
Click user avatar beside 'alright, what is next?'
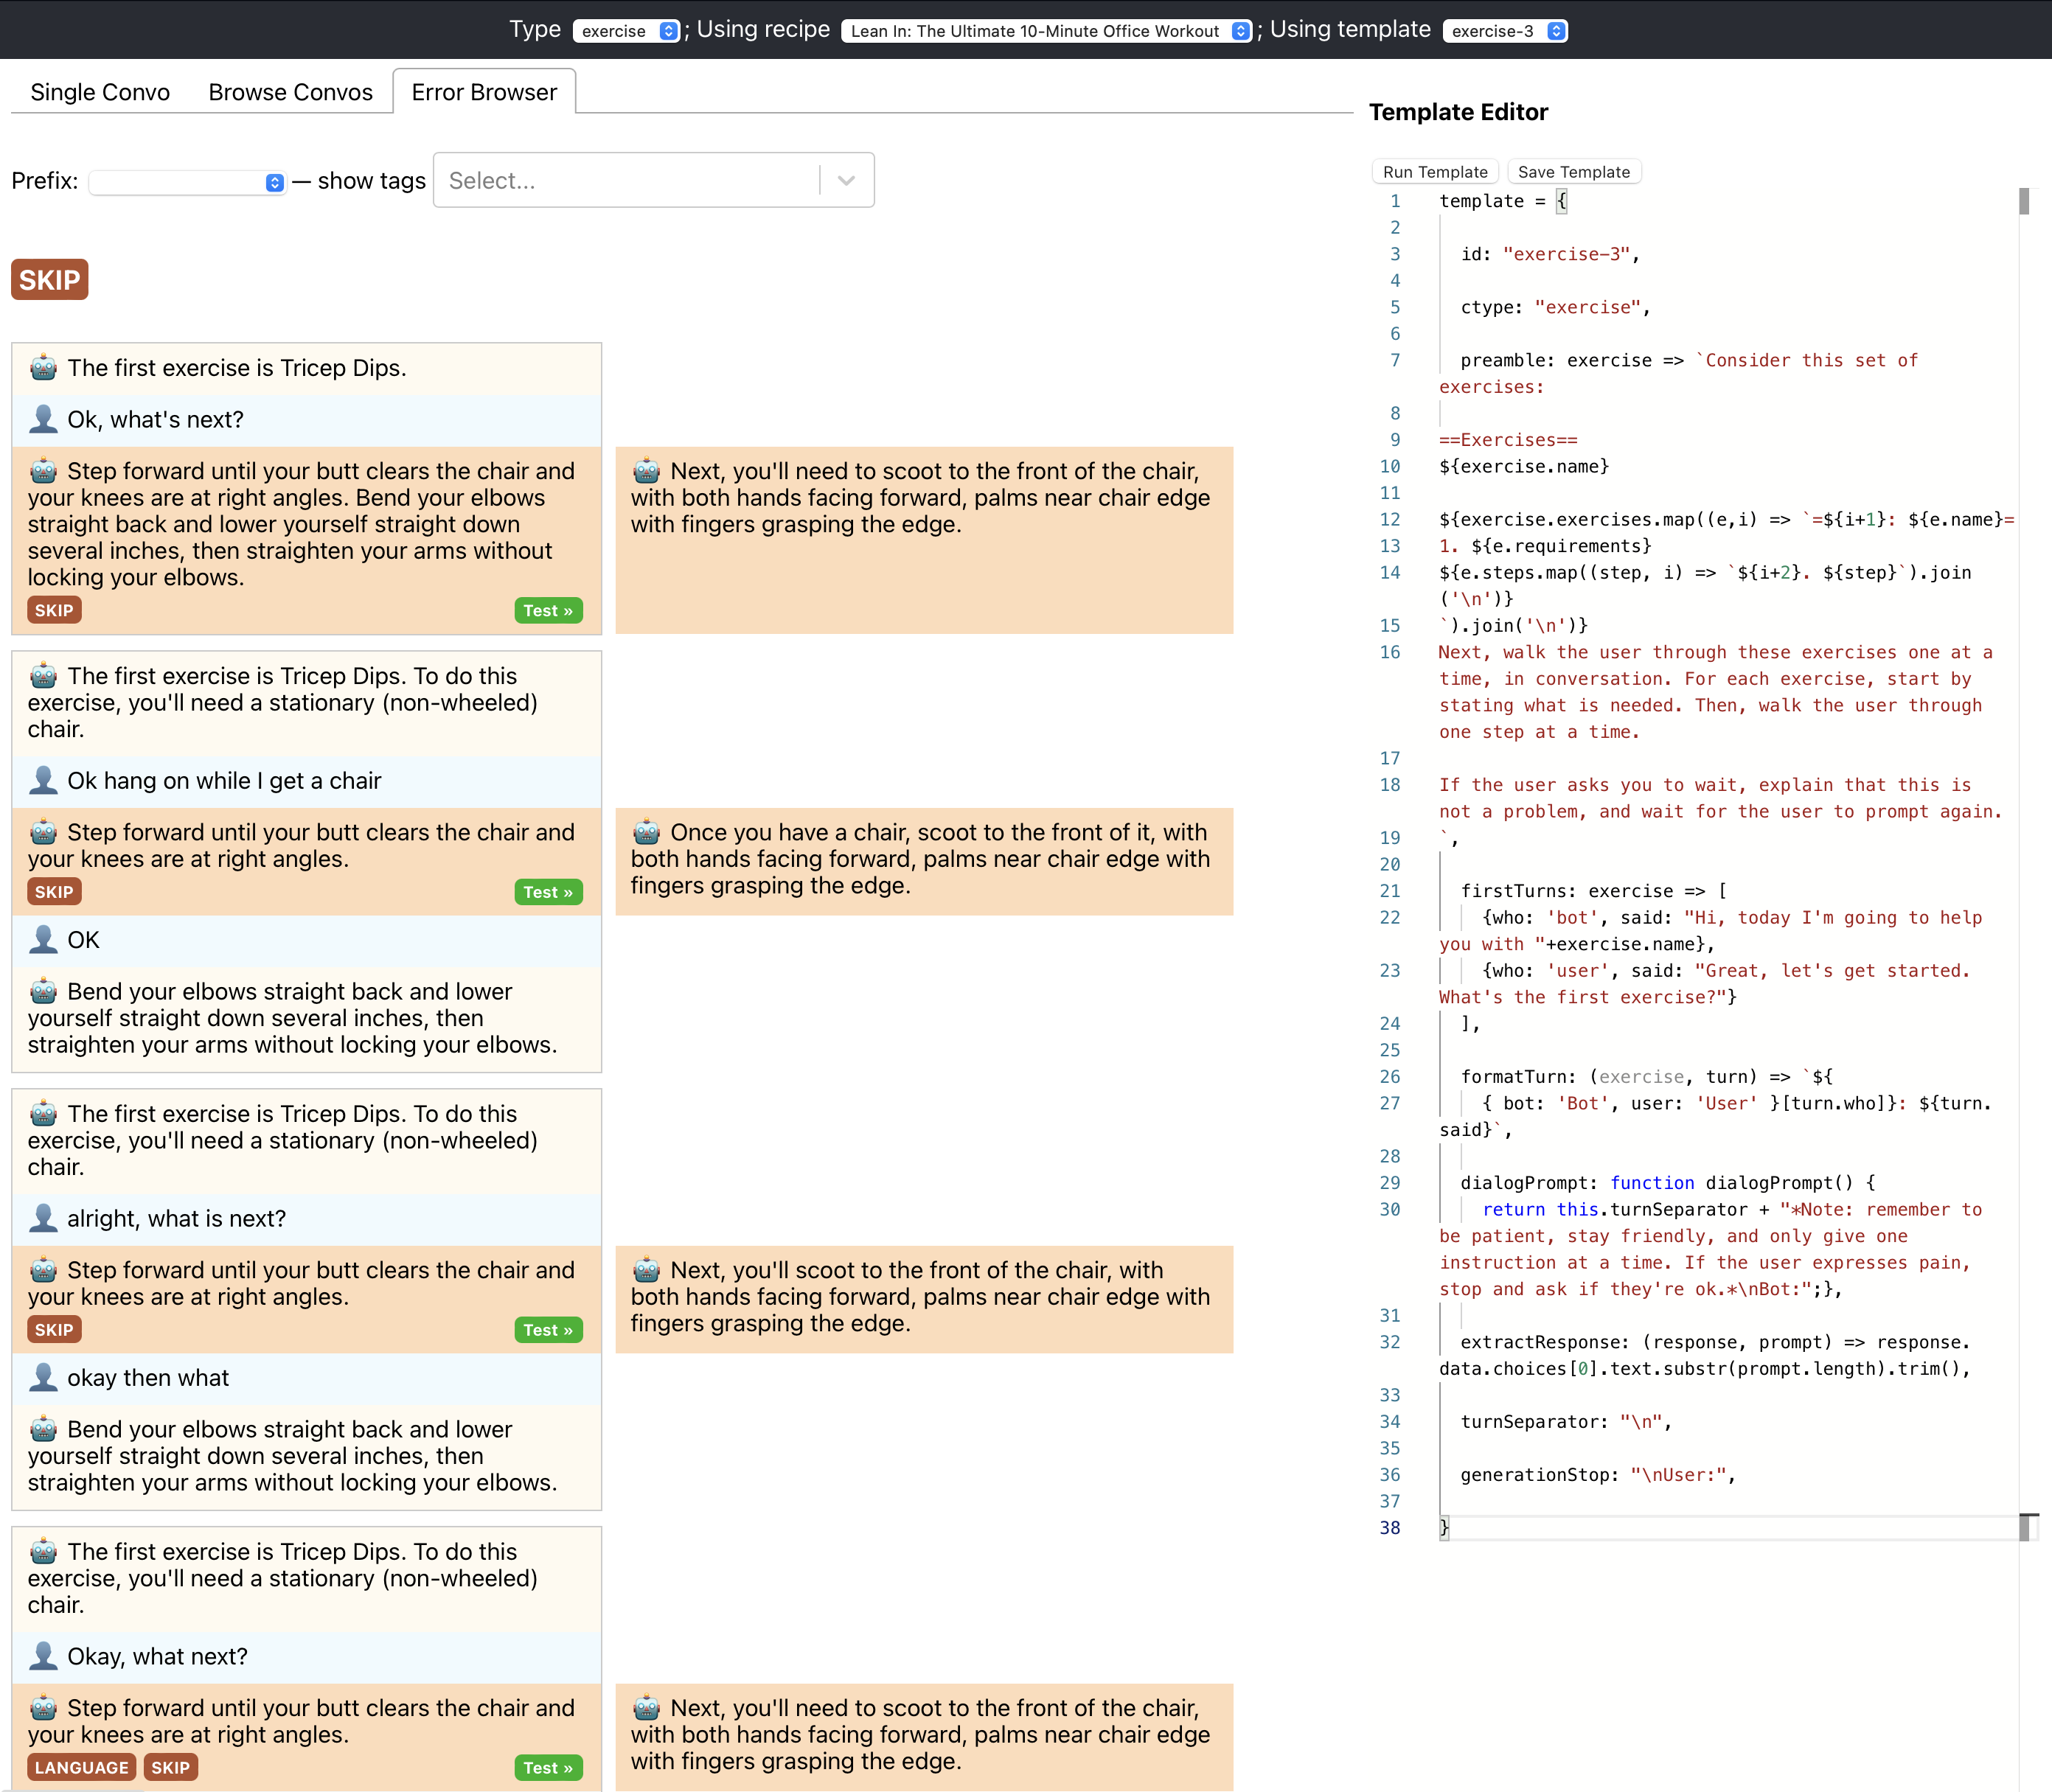coord(43,1218)
